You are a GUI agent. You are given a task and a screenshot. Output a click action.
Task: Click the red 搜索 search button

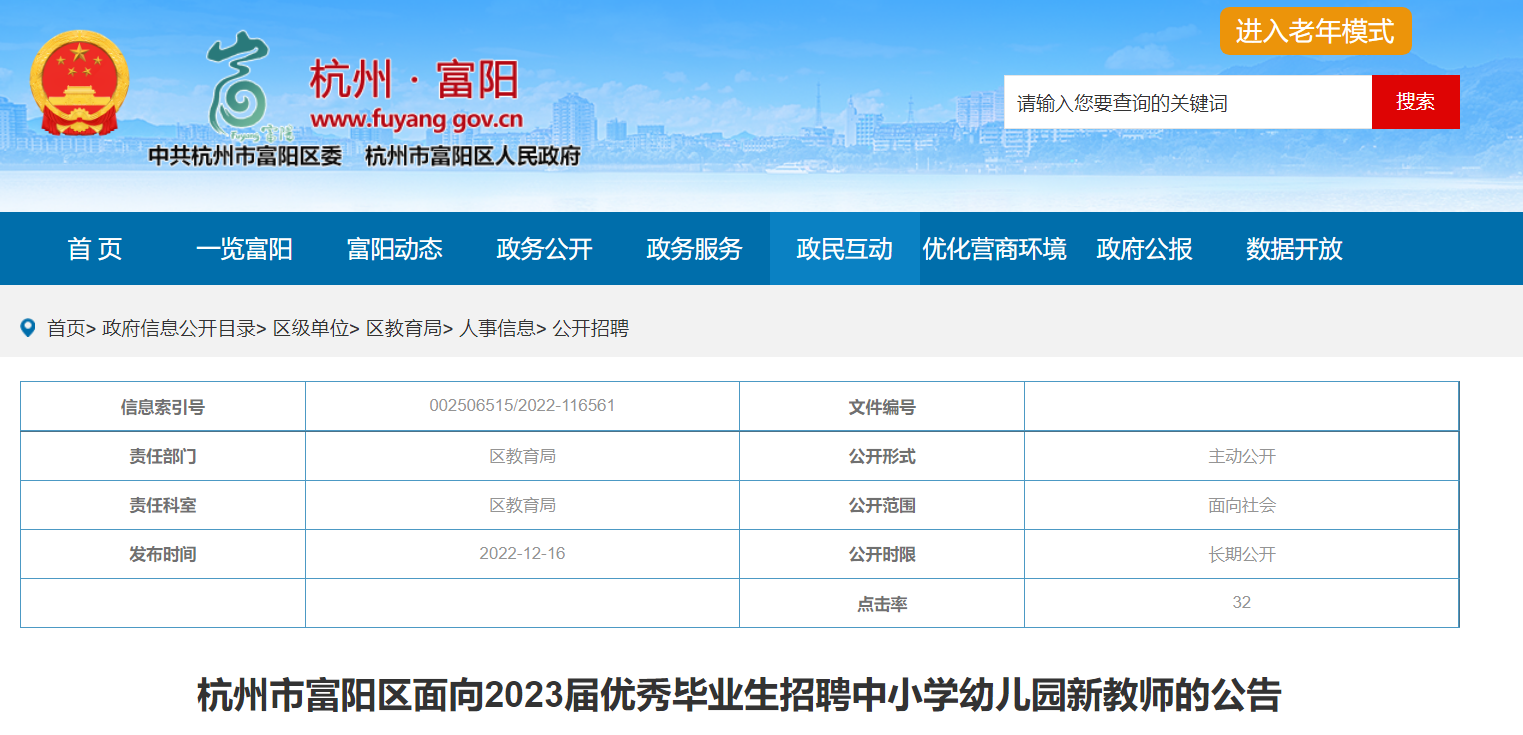[1415, 102]
